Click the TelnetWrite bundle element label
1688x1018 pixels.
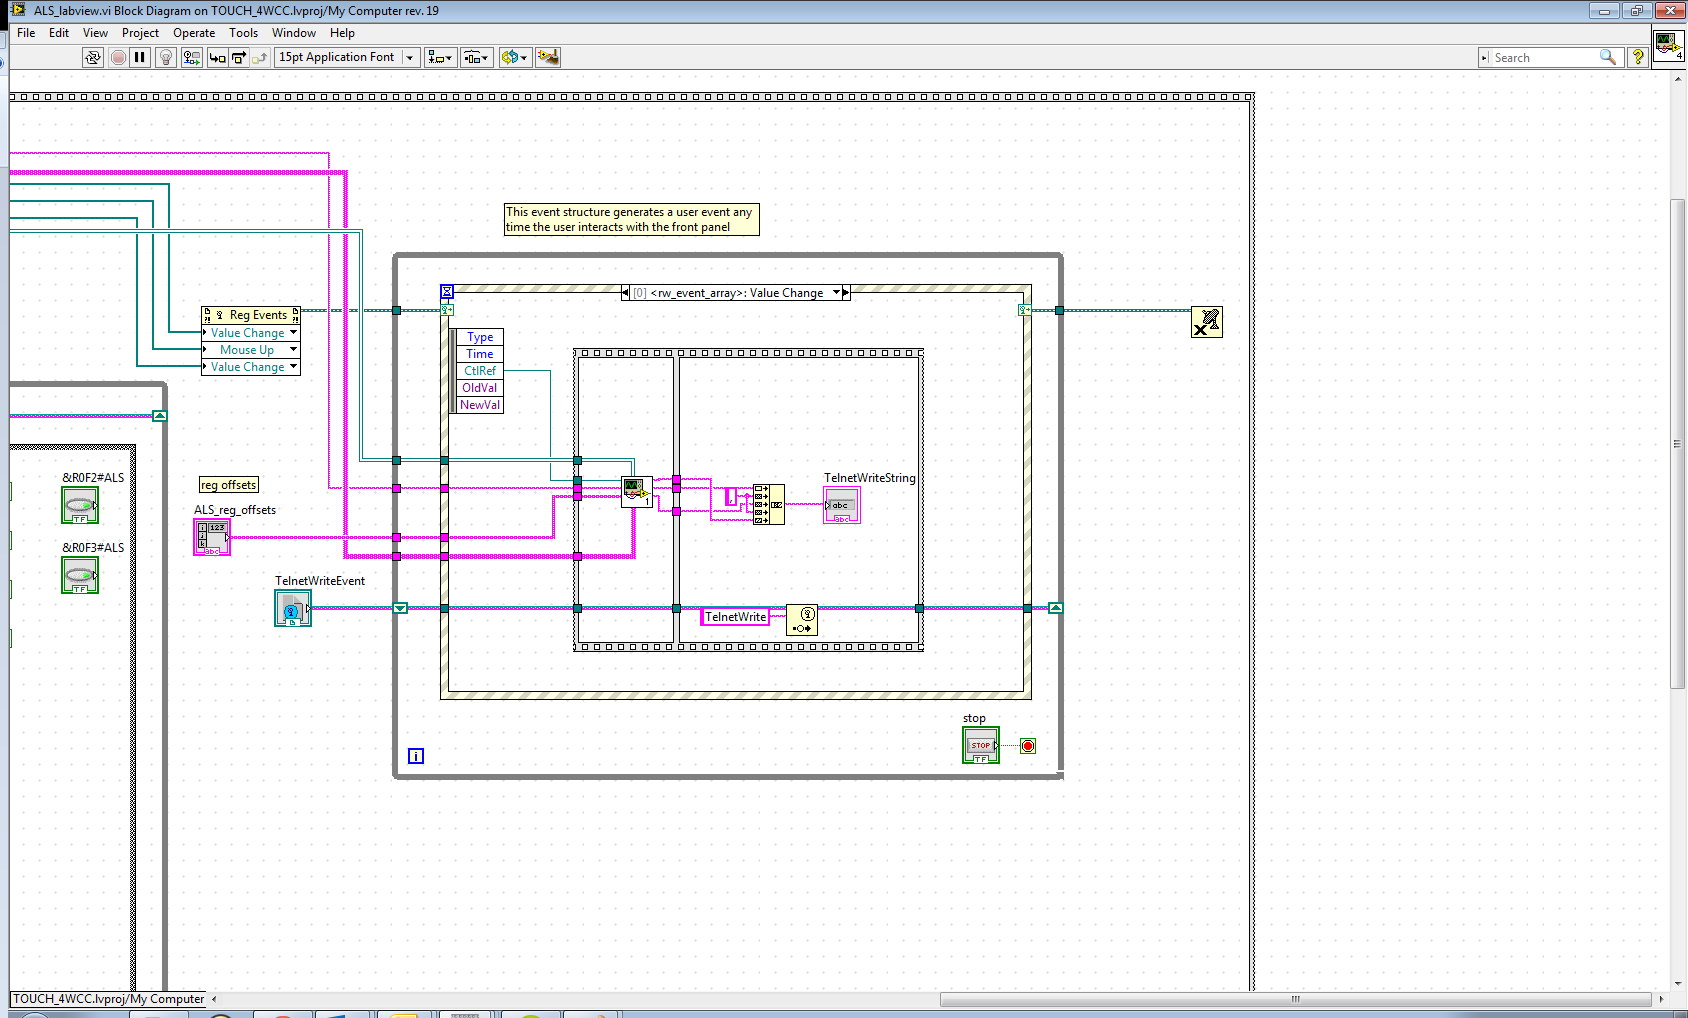point(735,617)
